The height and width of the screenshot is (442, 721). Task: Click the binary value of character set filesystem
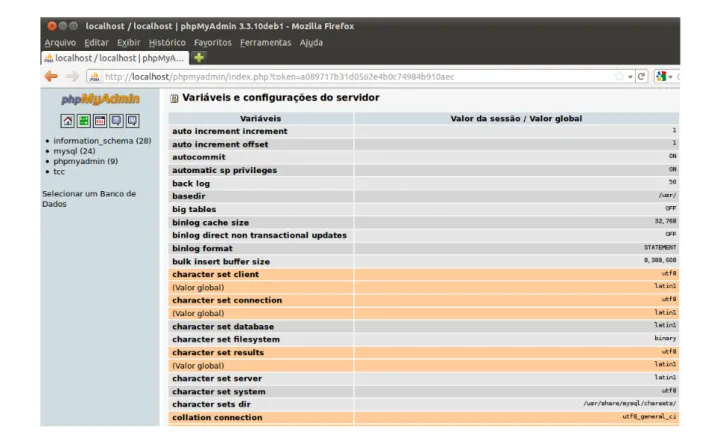tap(665, 339)
